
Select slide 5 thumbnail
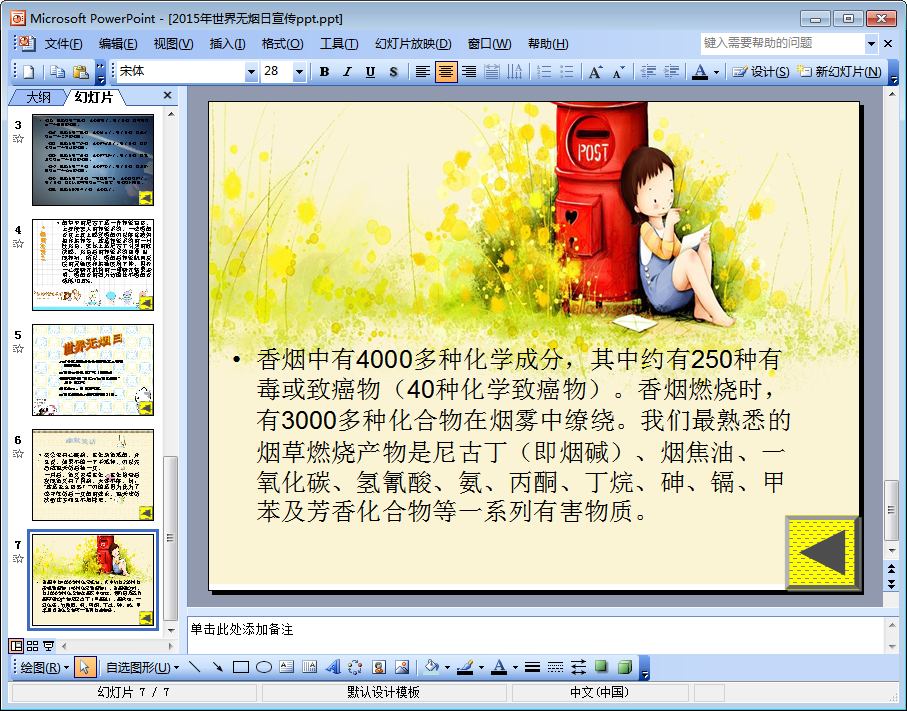pyautogui.click(x=93, y=370)
